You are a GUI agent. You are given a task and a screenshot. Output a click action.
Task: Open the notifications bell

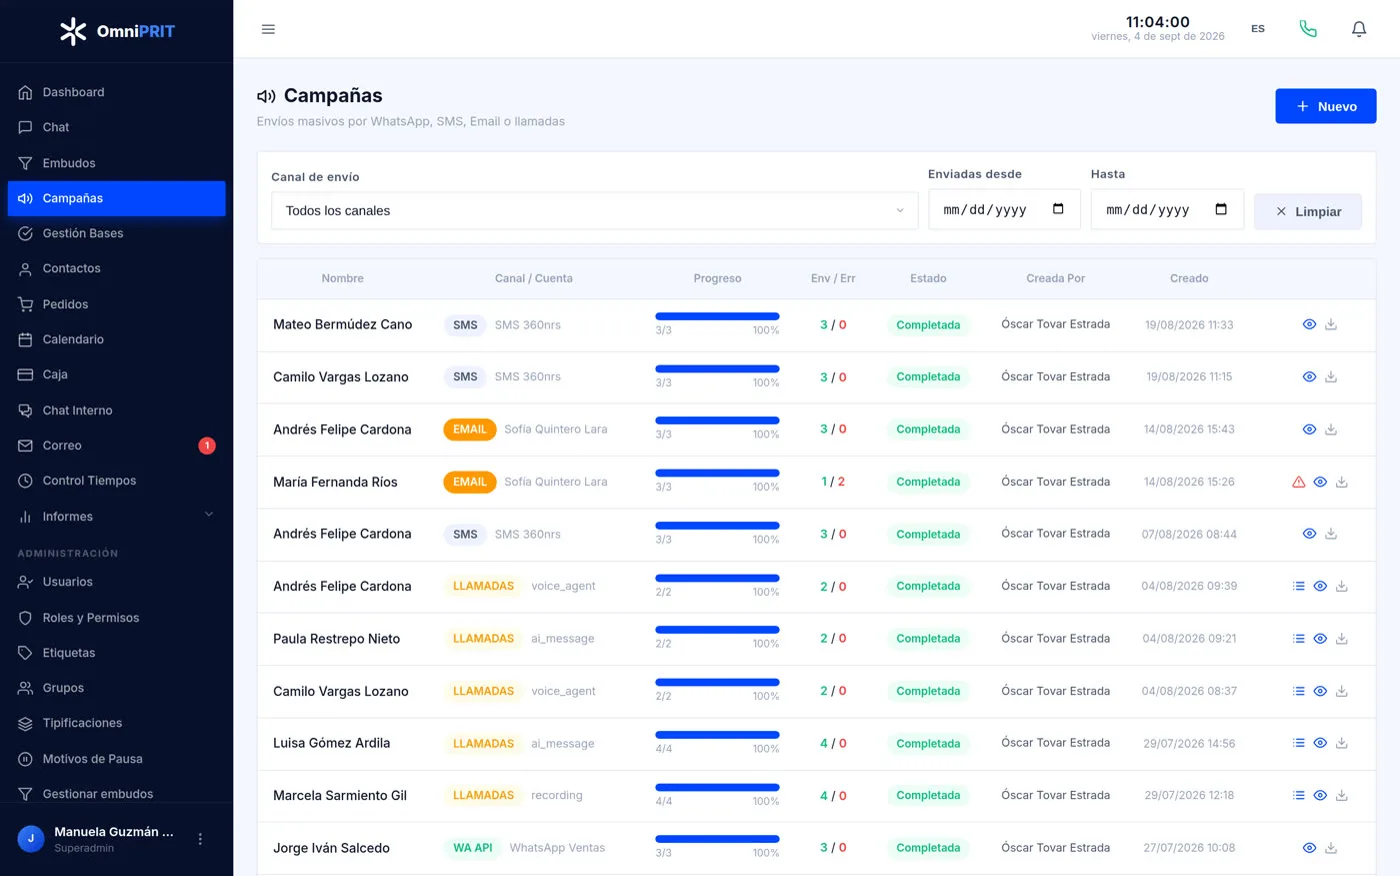[x=1359, y=29]
